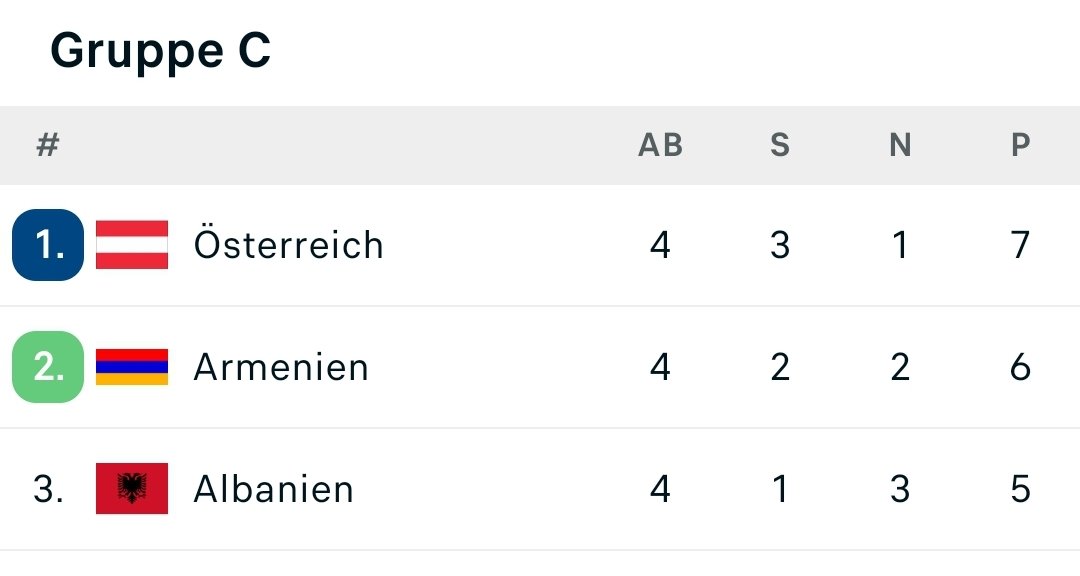Select the green second-place rank badge
Screen dimensions: 1080x576
48,367
